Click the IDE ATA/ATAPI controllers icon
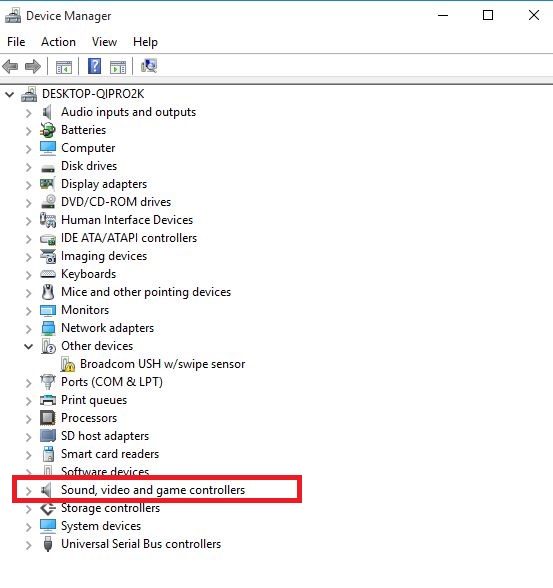Image resolution: width=553 pixels, height=588 pixels. 48,239
